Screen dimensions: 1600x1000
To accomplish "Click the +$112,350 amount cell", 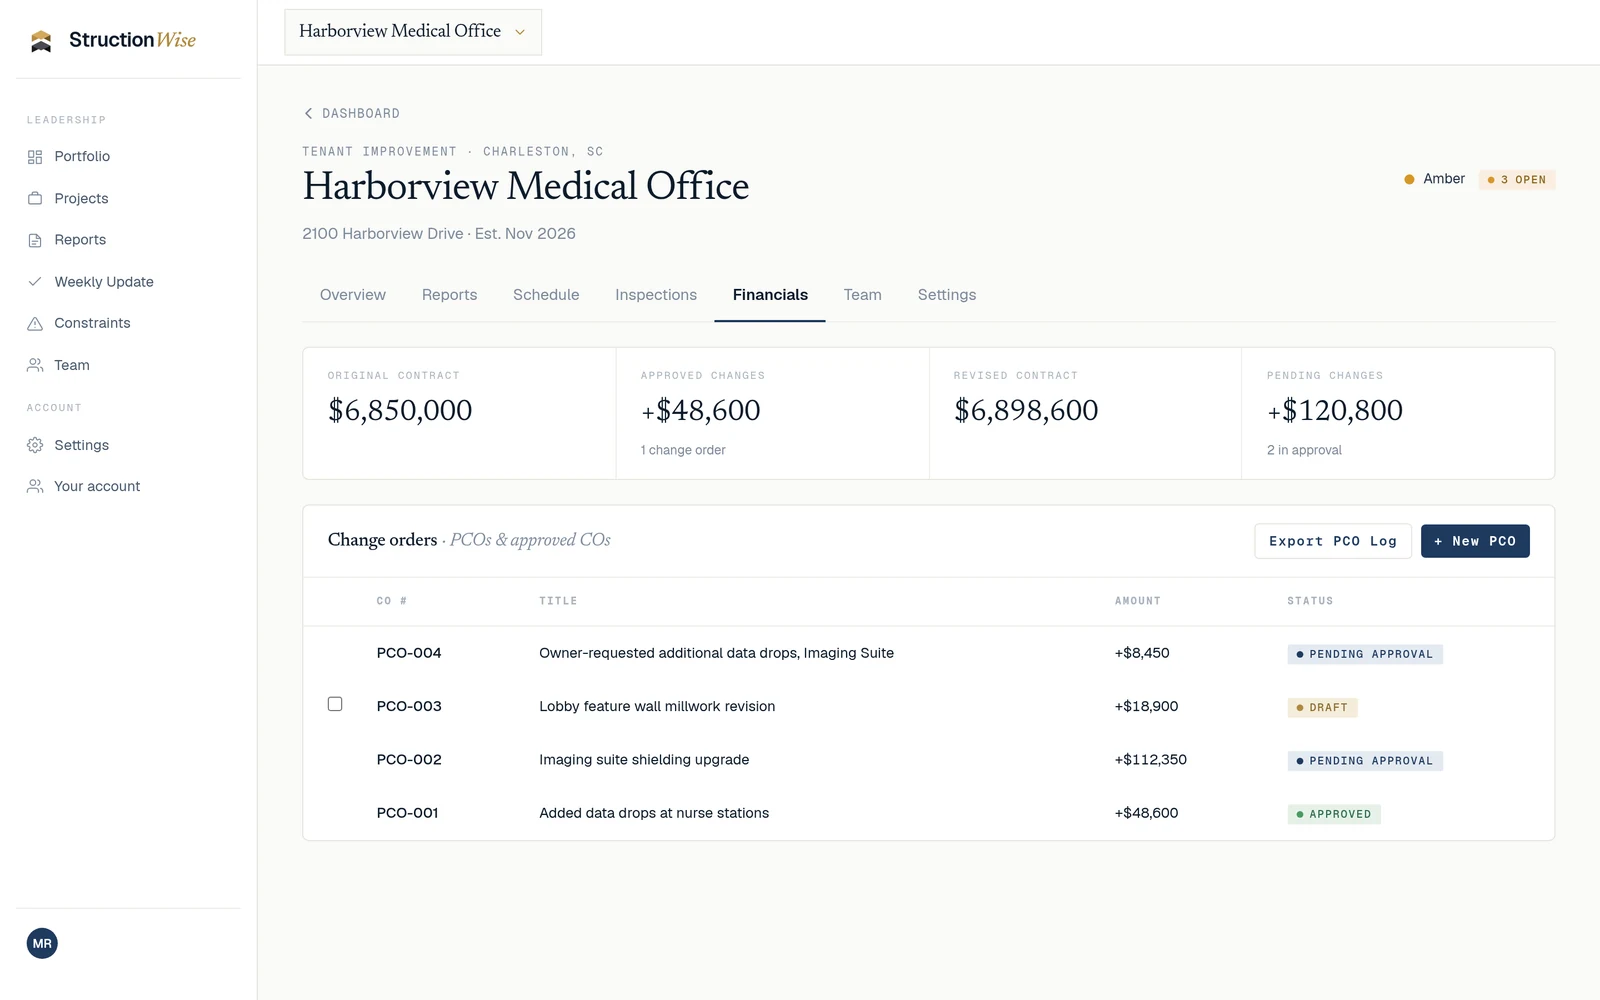I will click(x=1151, y=760).
